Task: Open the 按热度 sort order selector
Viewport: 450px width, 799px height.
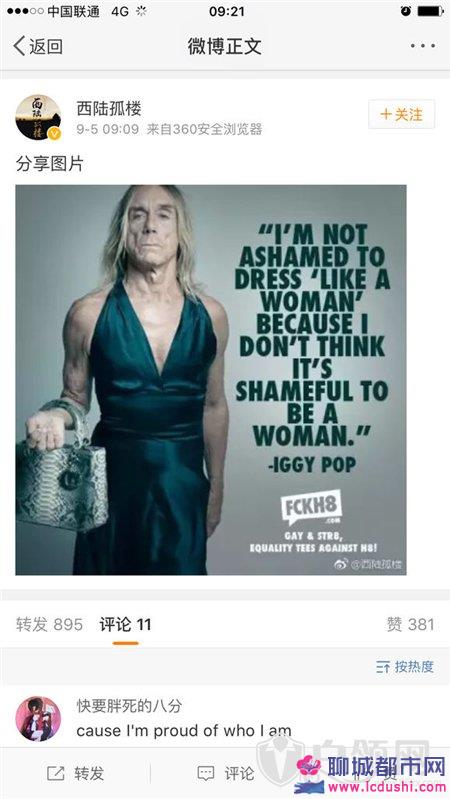Action: click(x=405, y=667)
